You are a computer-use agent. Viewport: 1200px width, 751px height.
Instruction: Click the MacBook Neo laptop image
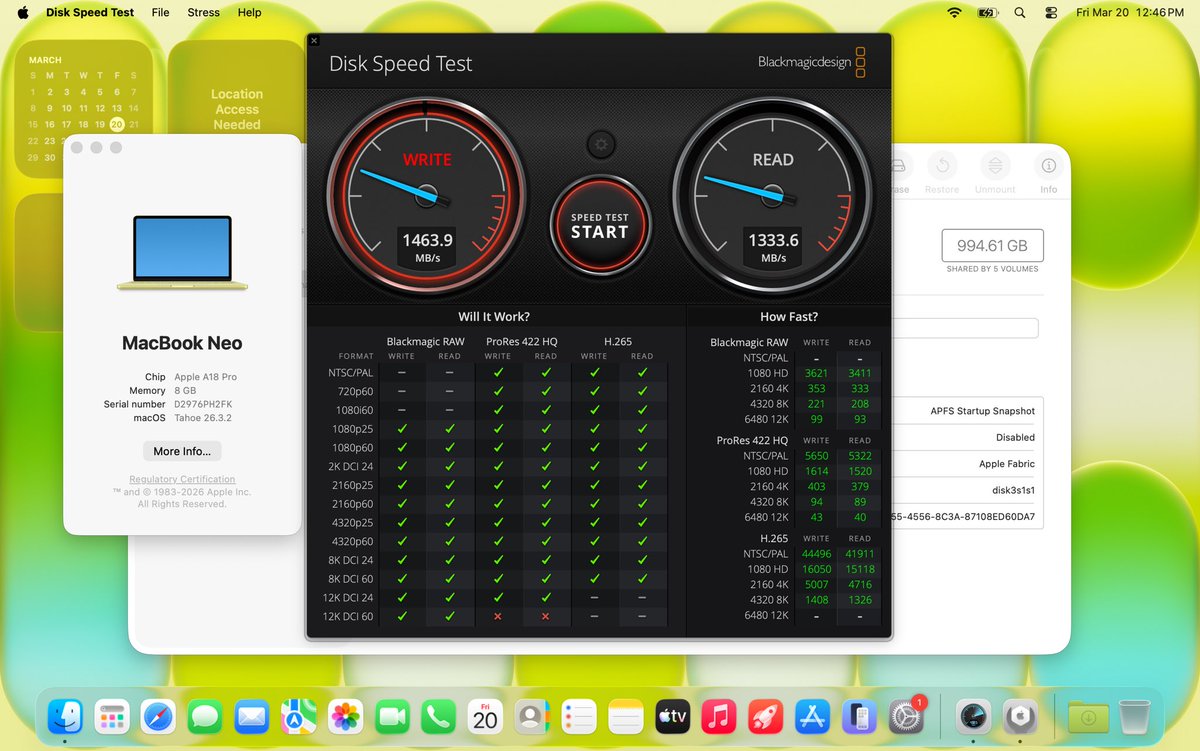click(x=182, y=253)
